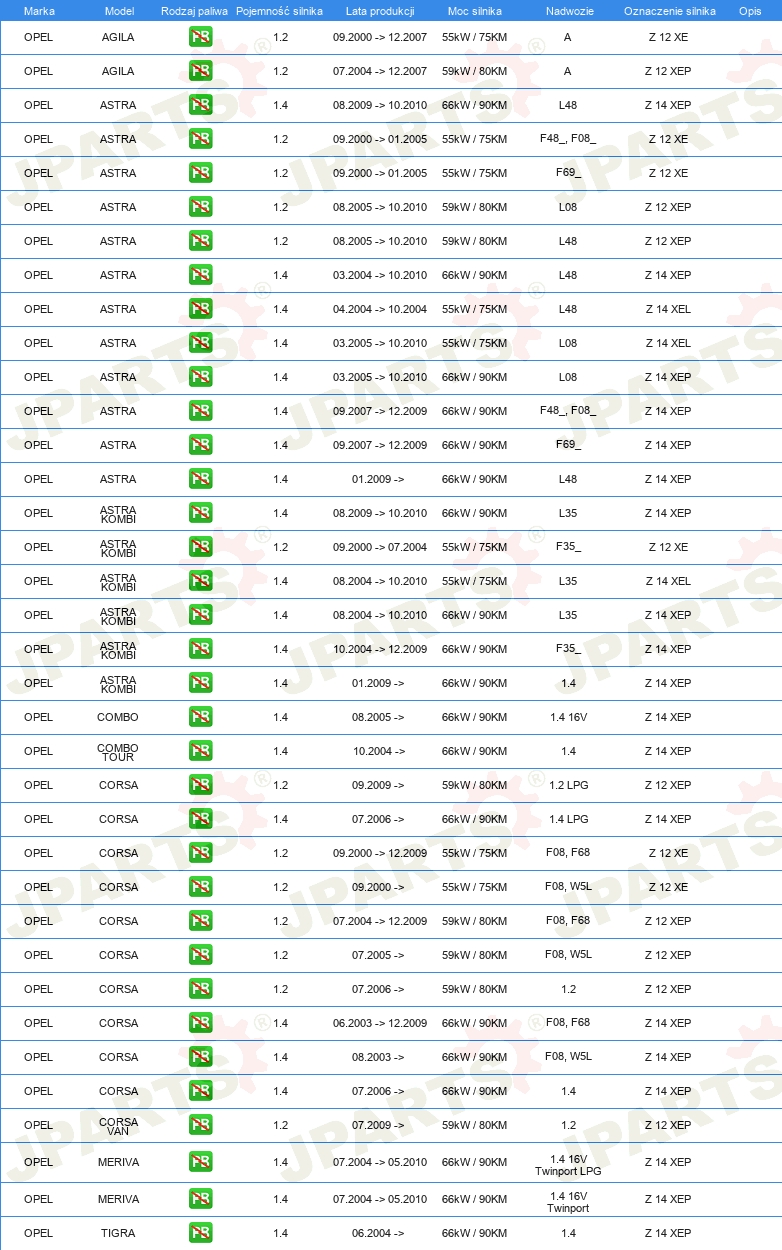Click the fuel icon in COMBO TOUR row

[200, 751]
